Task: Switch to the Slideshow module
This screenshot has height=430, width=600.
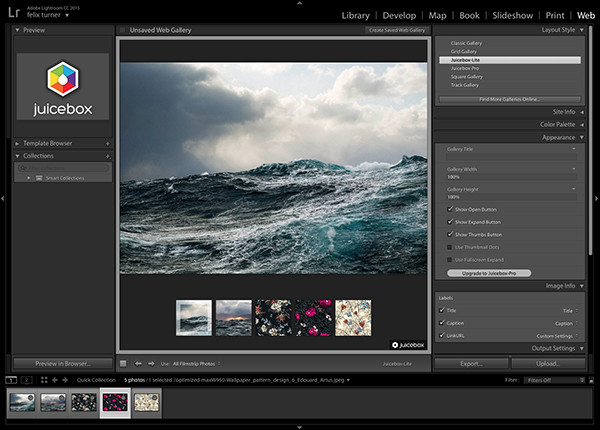Action: [x=512, y=16]
